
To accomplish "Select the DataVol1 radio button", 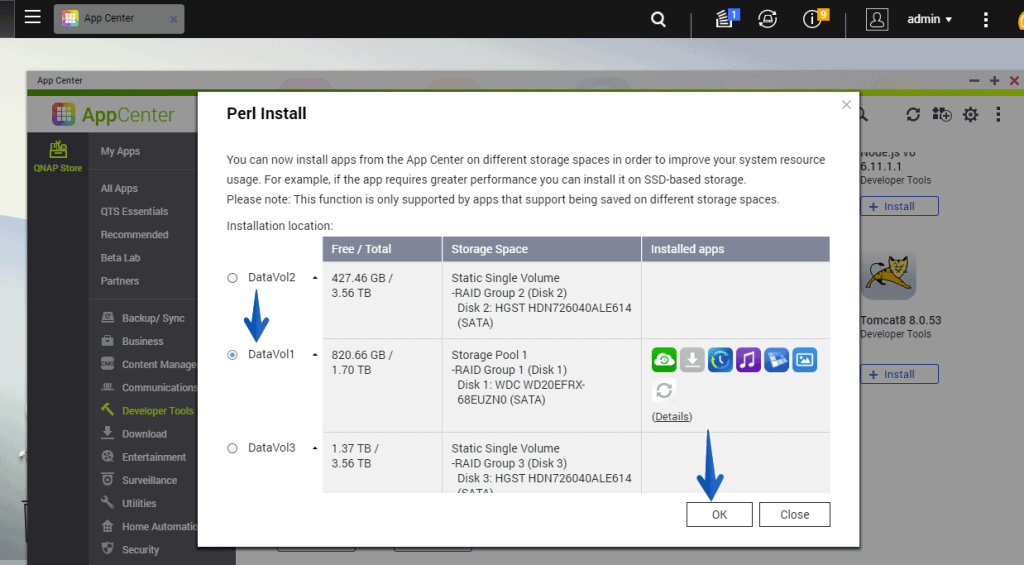I will click(x=233, y=354).
